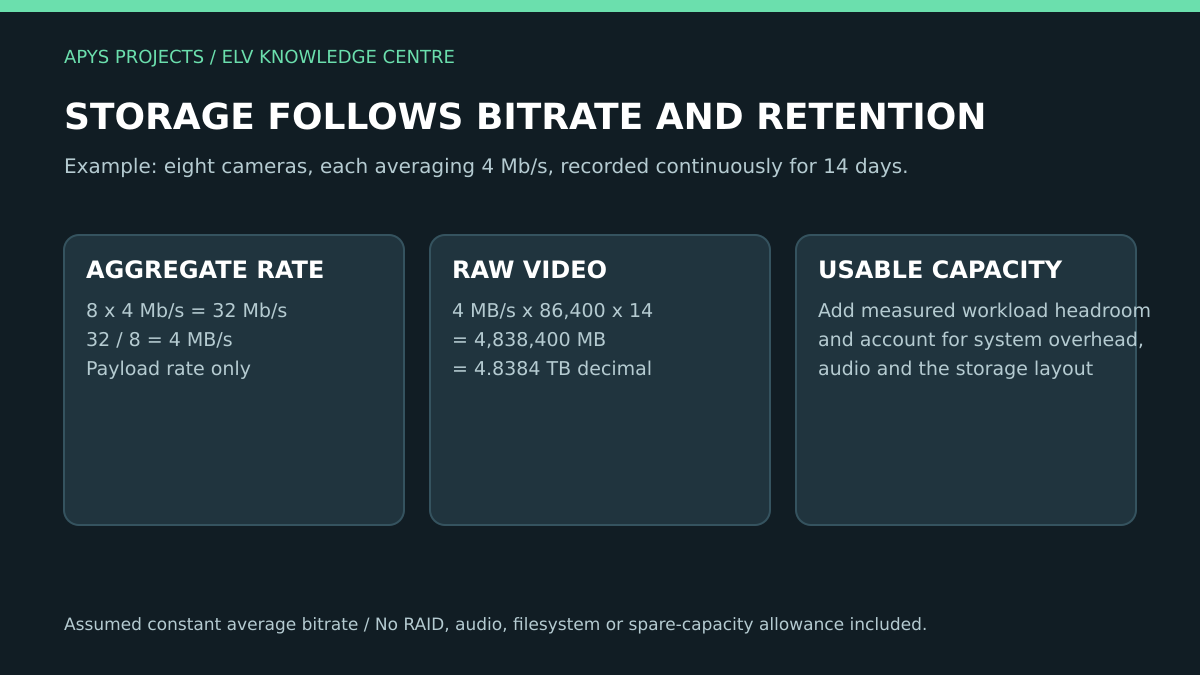Image resolution: width=1200 pixels, height=675 pixels.
Task: Select the line '4 MB/s x 86,400 x 14'
Action: (x=552, y=311)
